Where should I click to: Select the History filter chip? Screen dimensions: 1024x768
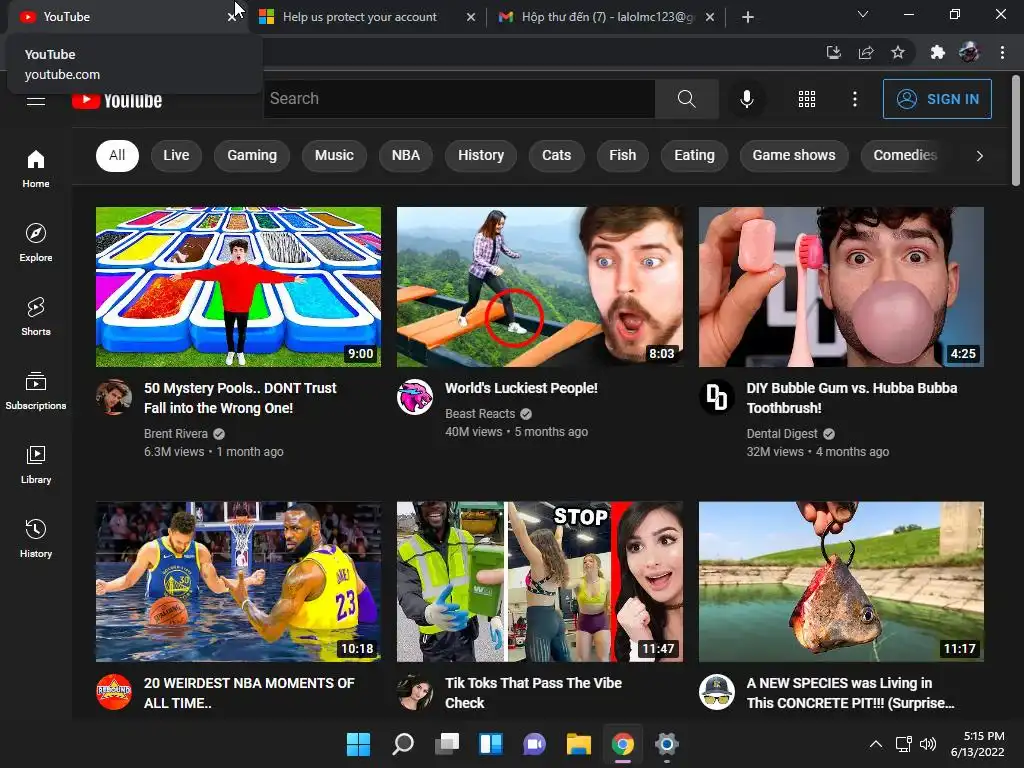point(481,155)
